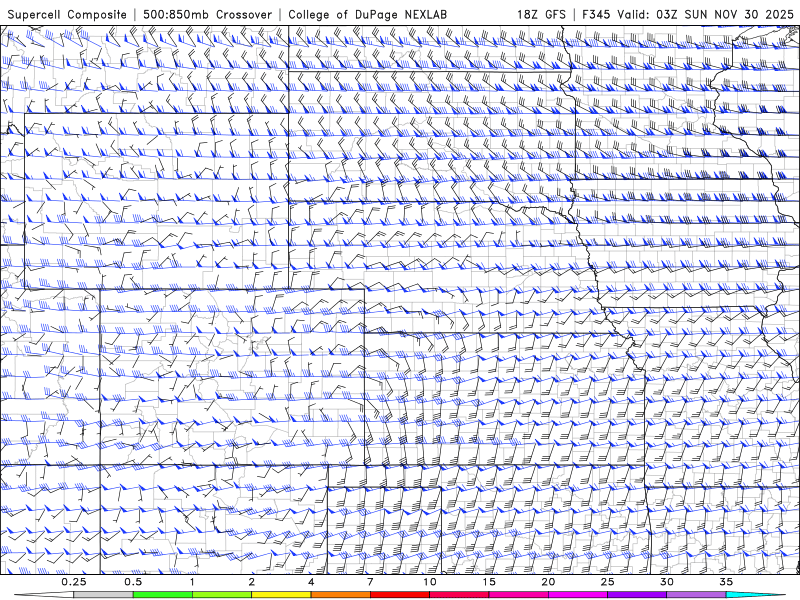This screenshot has height=600, width=800.
Task: Select the legend value 10
Action: point(430,582)
